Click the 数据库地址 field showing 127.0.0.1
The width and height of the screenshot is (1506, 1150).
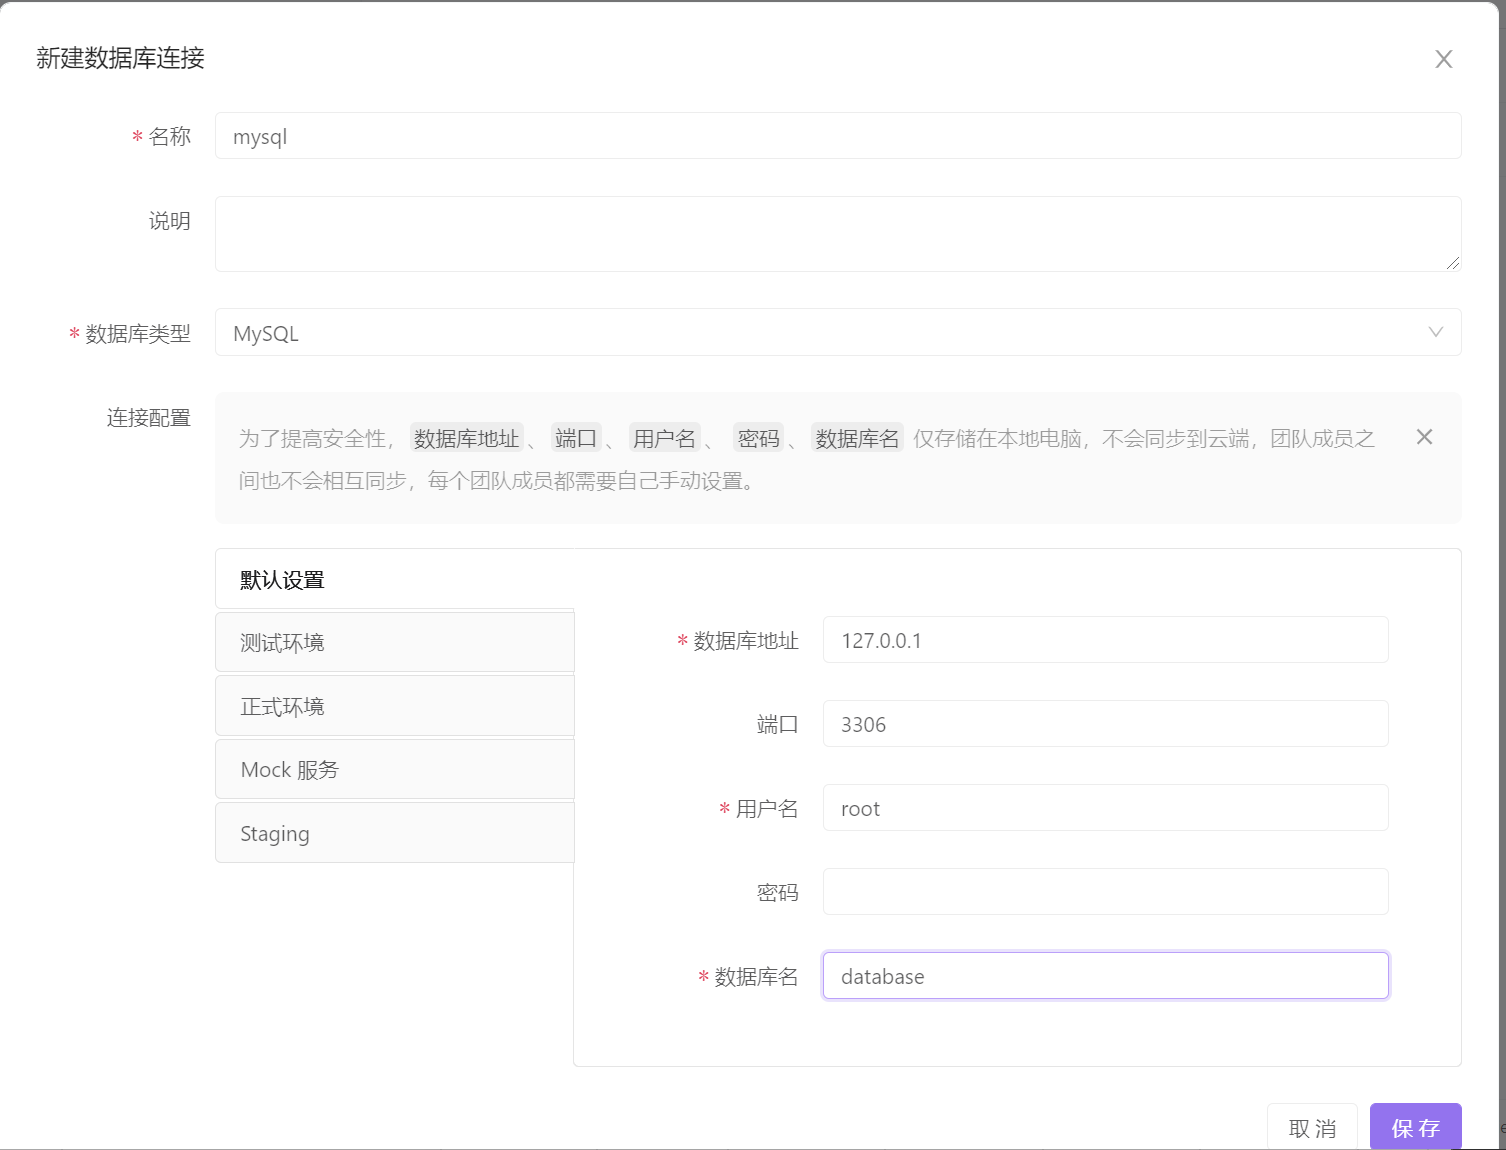1105,640
